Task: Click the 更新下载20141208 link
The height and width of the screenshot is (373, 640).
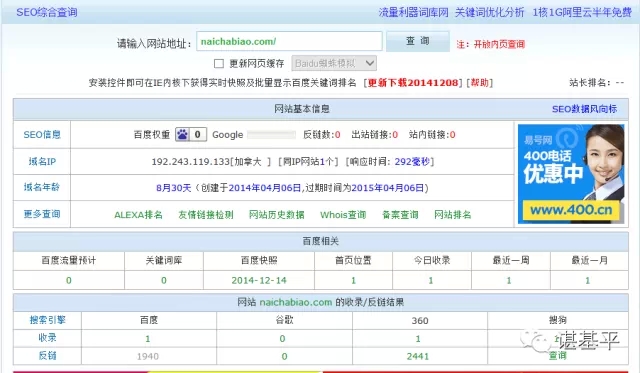Action: 413,83
